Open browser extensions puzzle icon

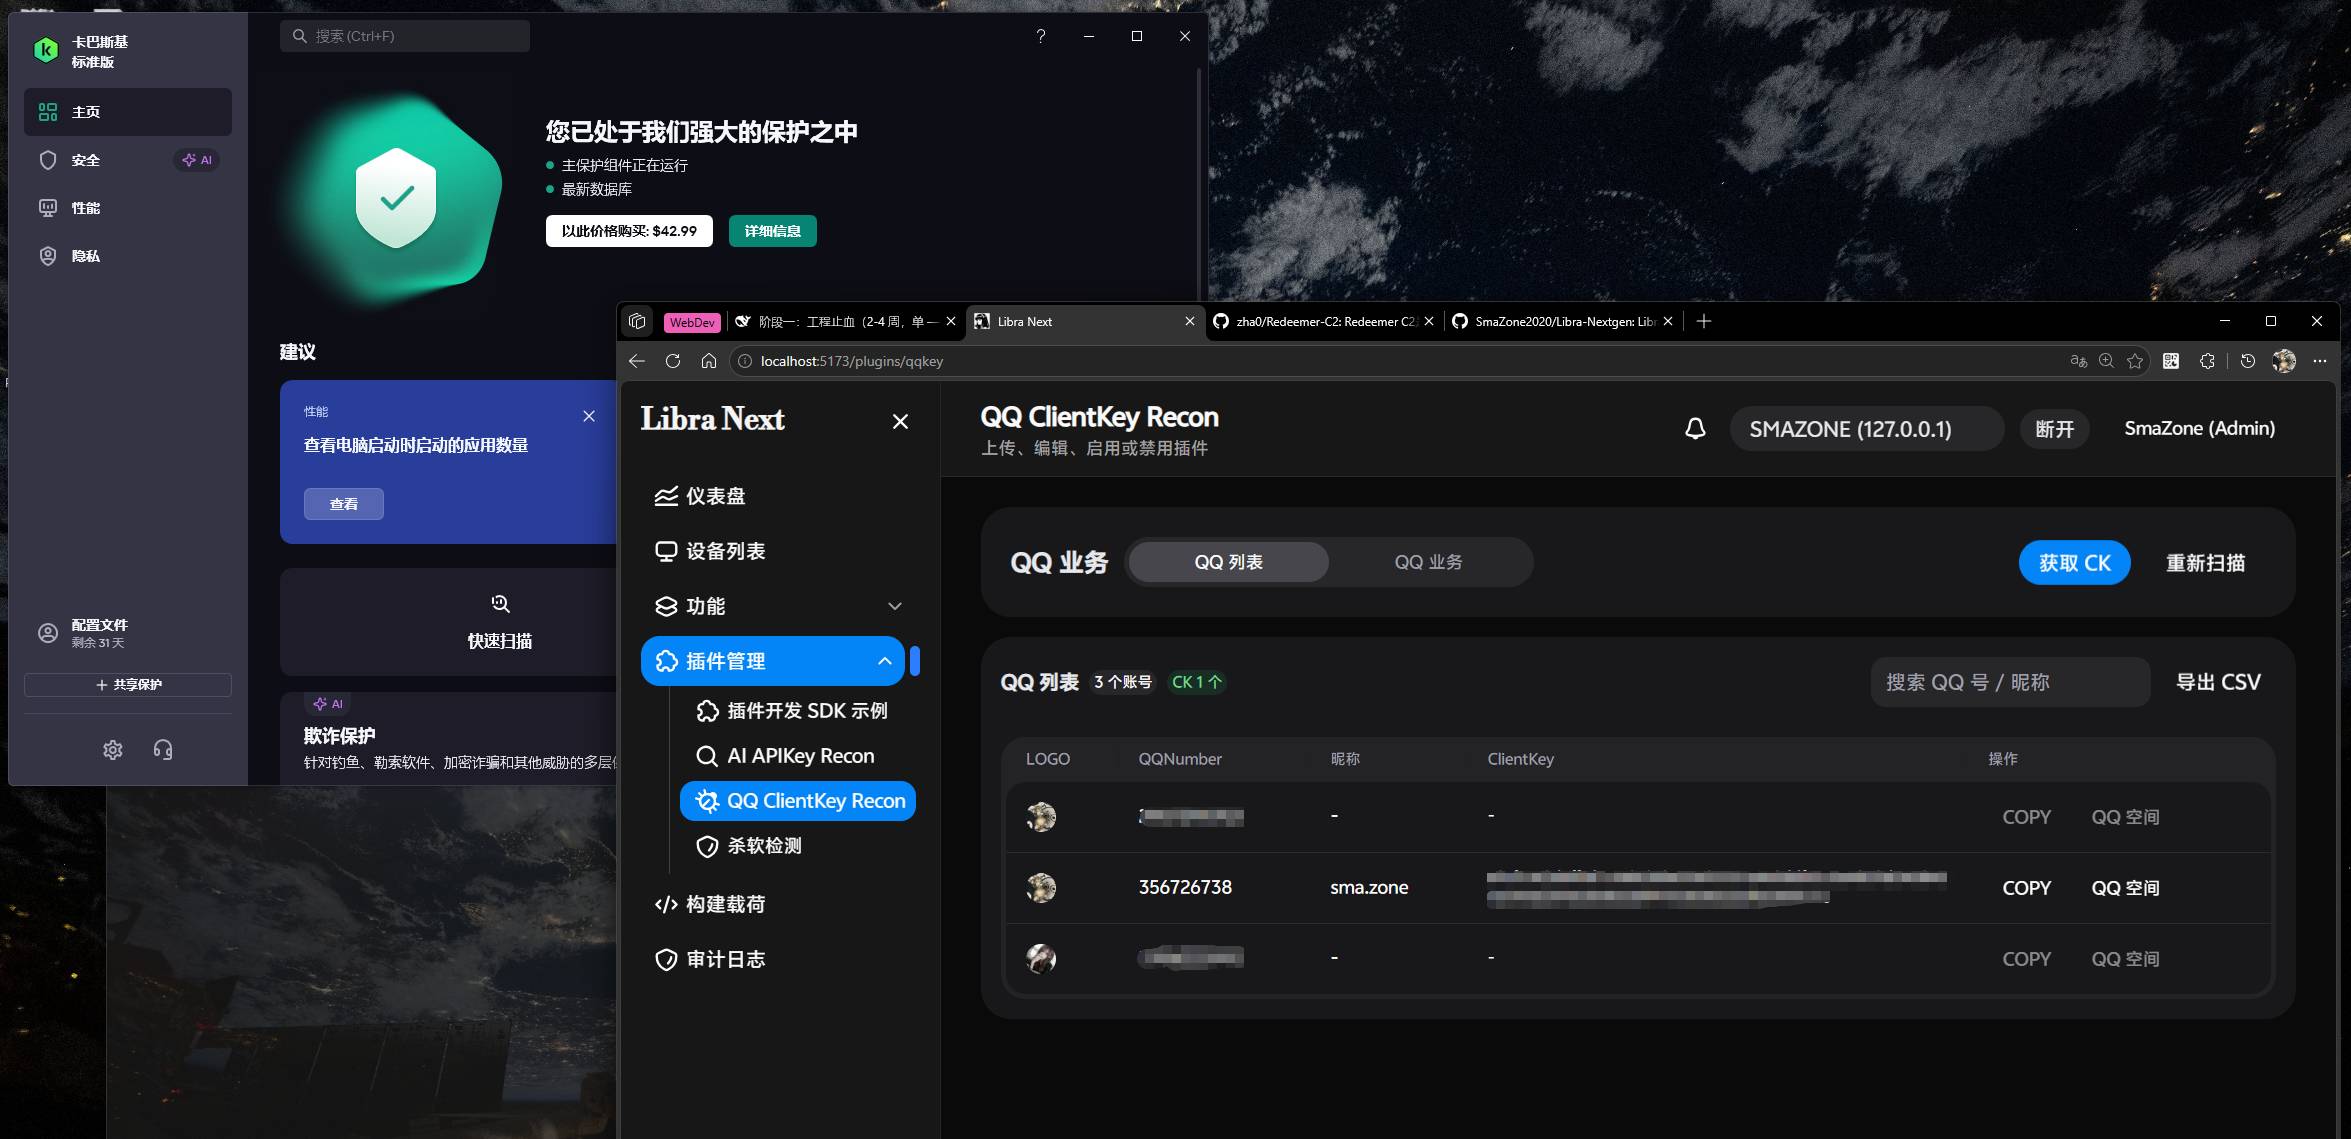(x=2208, y=361)
